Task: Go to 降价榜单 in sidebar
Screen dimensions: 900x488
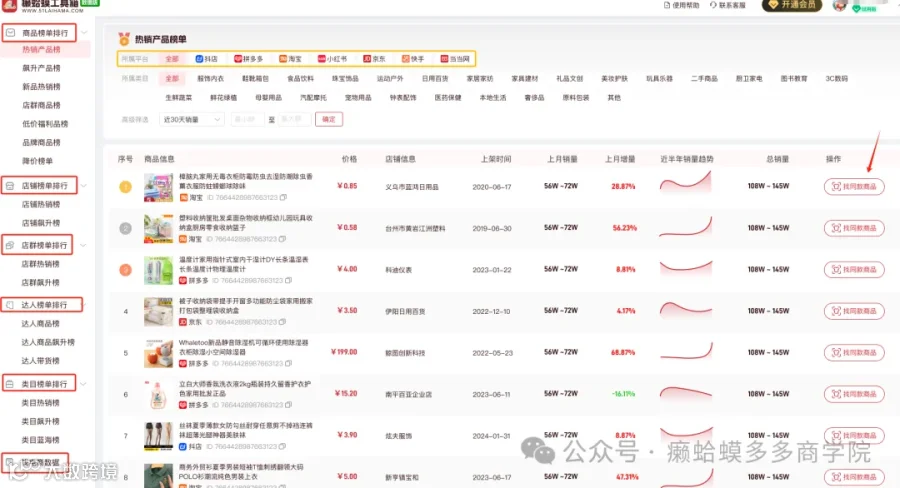Action: [37, 161]
